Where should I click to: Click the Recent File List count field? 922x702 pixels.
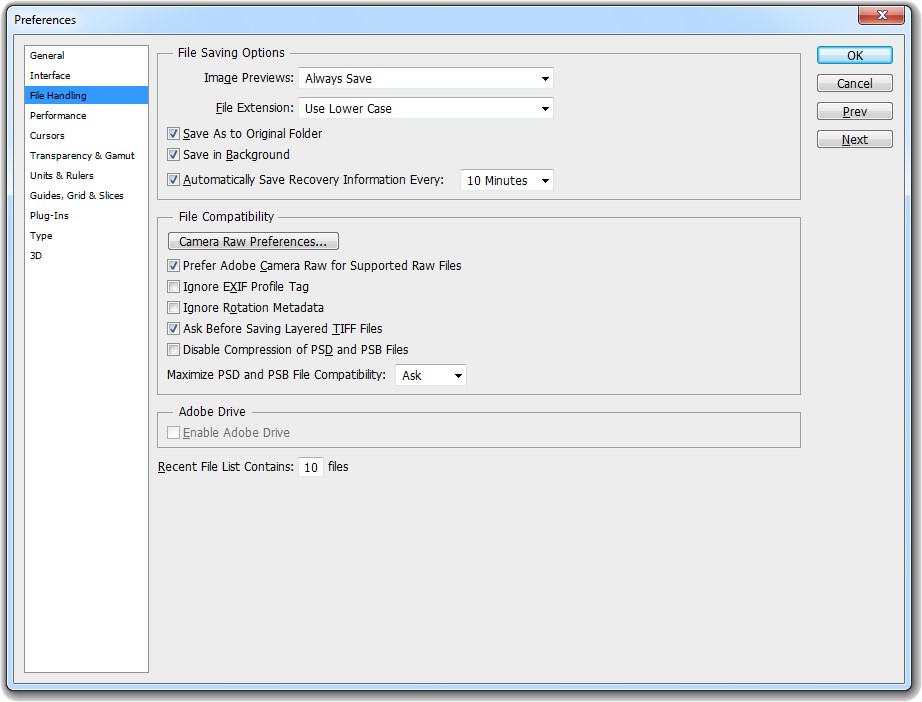click(311, 468)
